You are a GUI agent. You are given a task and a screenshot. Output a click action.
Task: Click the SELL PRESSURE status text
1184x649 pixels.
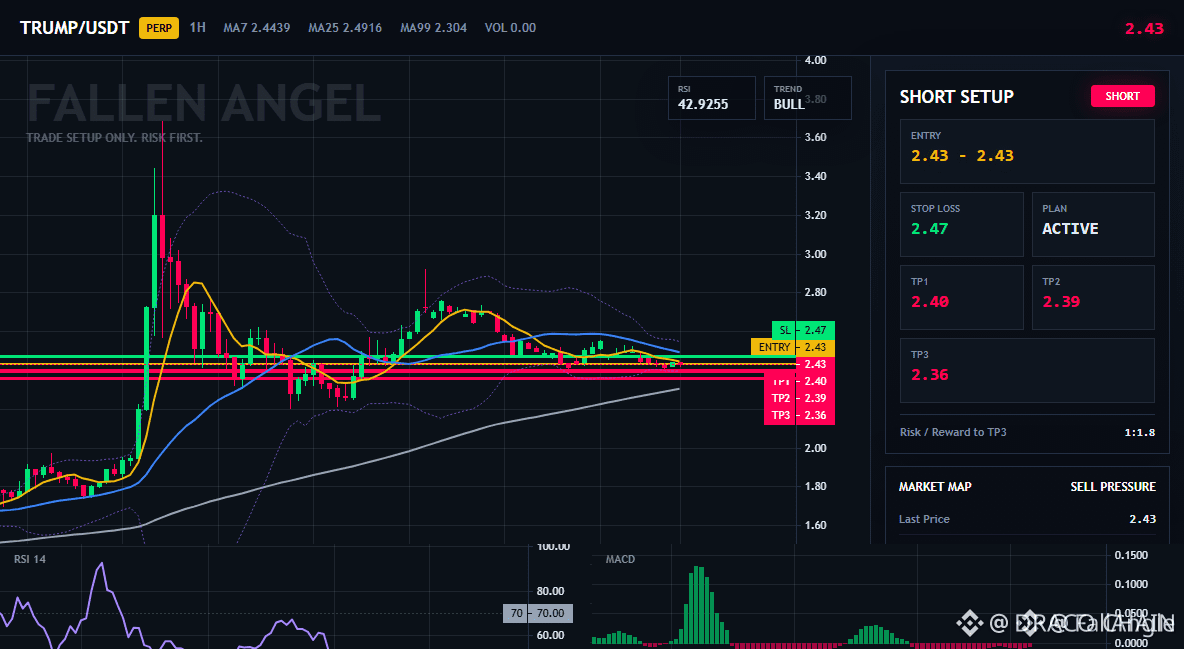pos(1112,487)
